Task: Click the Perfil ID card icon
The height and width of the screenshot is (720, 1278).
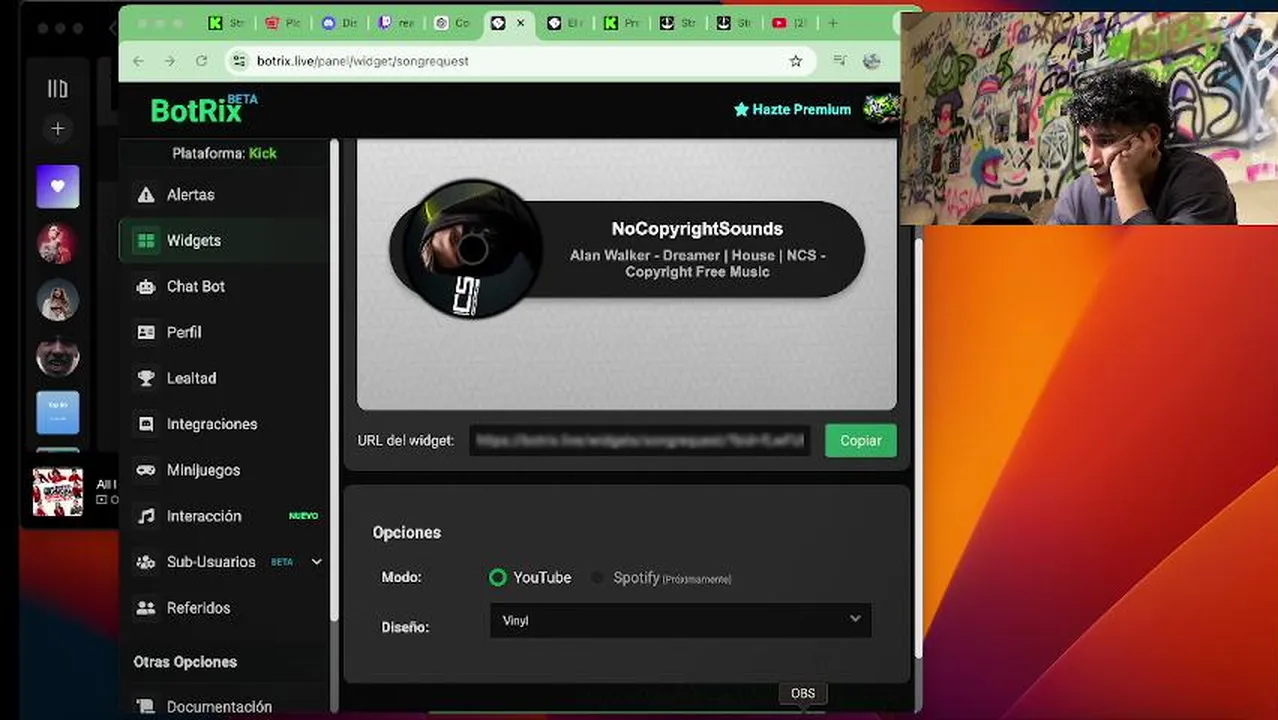Action: (x=146, y=332)
